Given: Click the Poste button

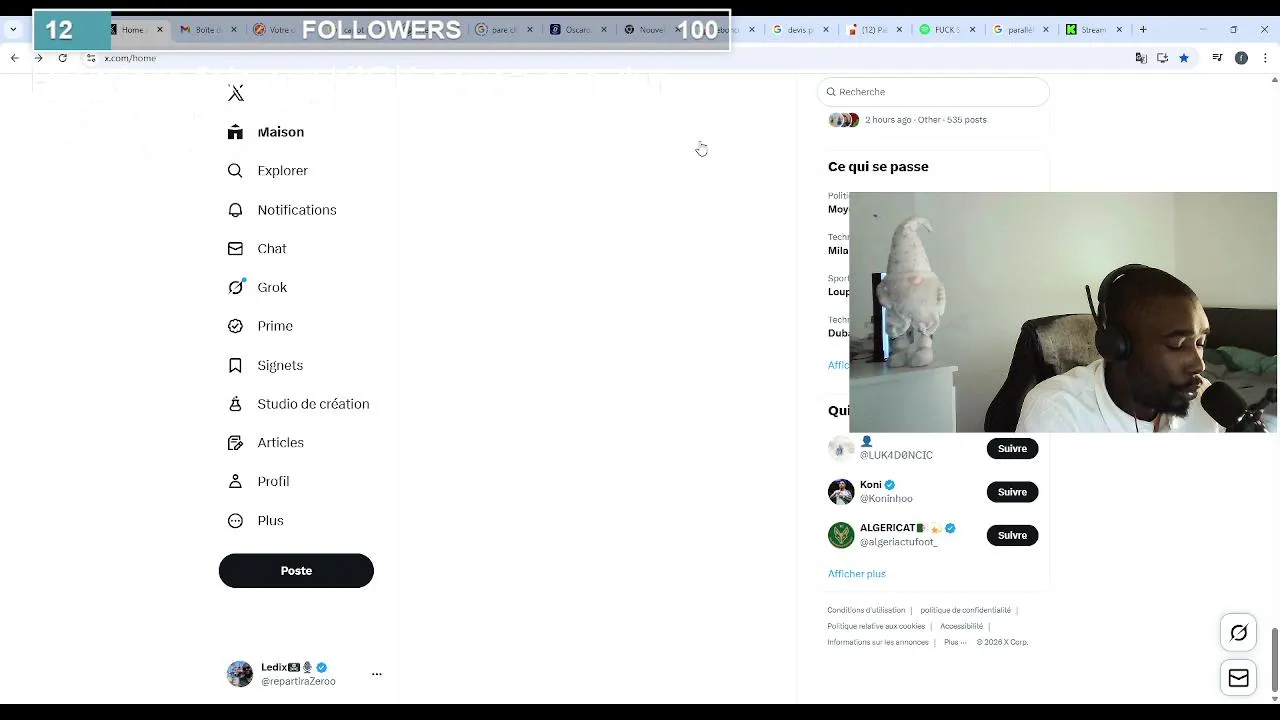Looking at the screenshot, I should 296,571.
